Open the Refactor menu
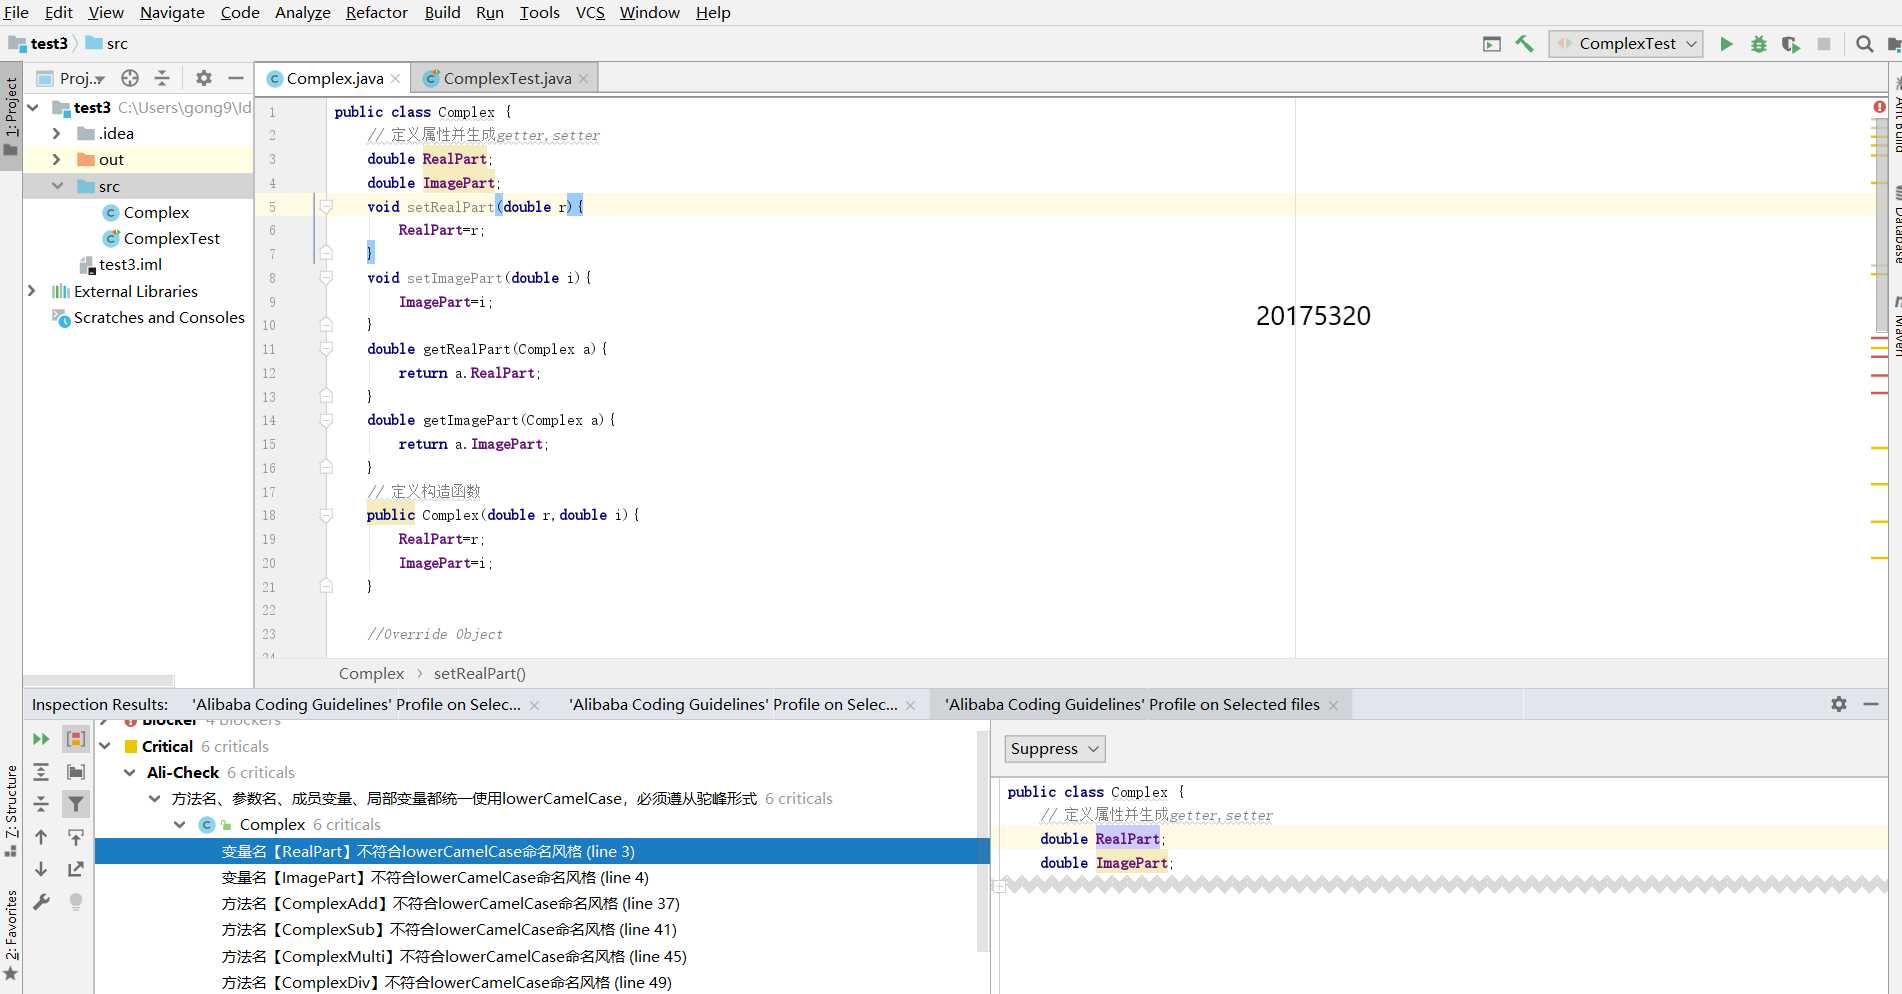 tap(377, 12)
